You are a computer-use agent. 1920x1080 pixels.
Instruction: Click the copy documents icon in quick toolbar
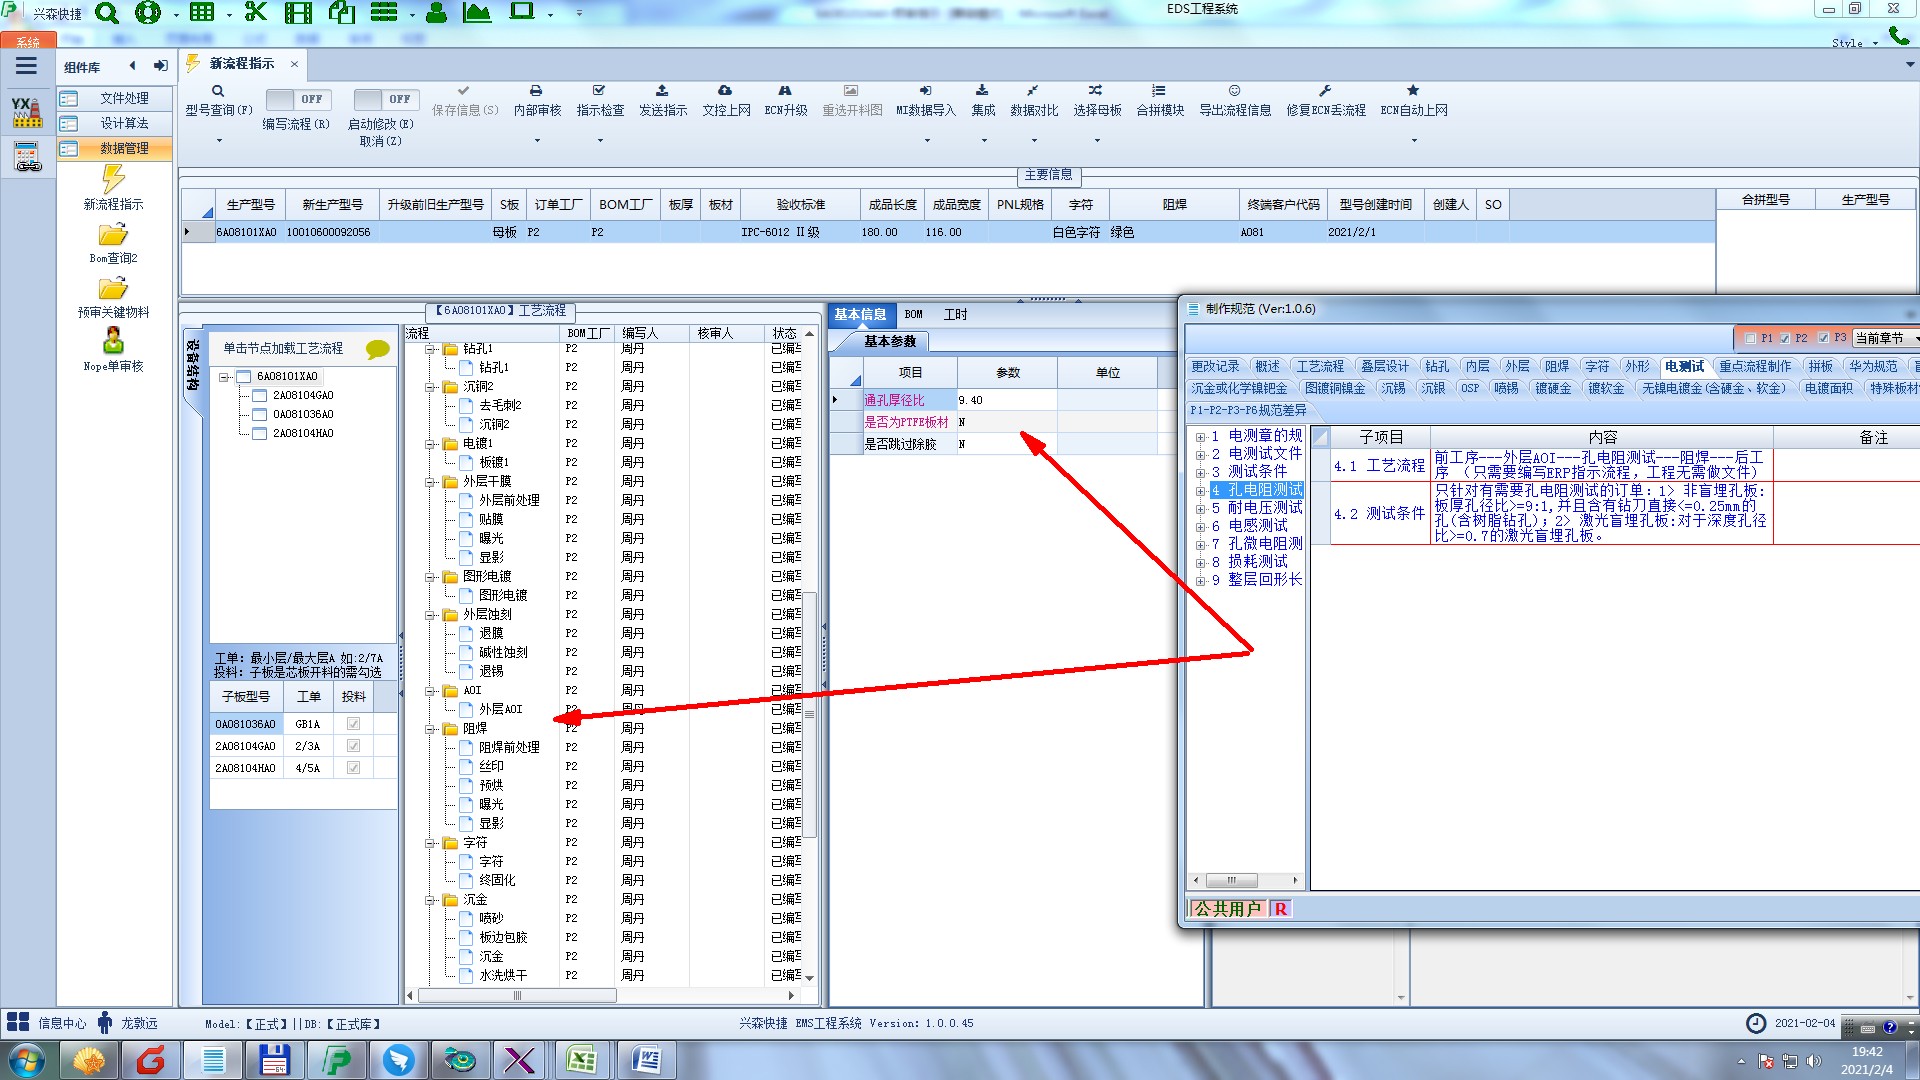[342, 13]
